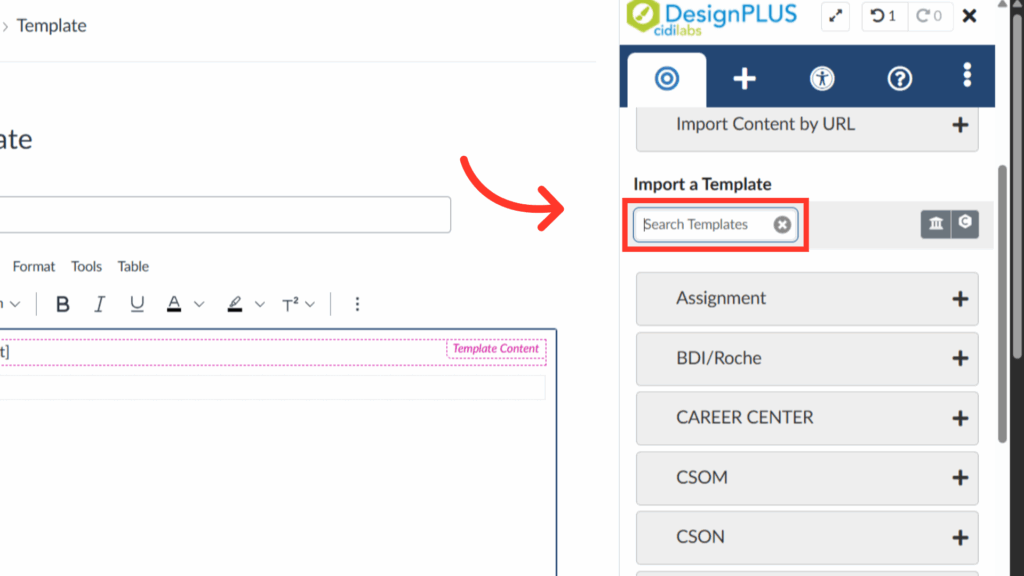The height and width of the screenshot is (576, 1024).
Task: Click inside the Search Templates field
Action: coord(707,224)
